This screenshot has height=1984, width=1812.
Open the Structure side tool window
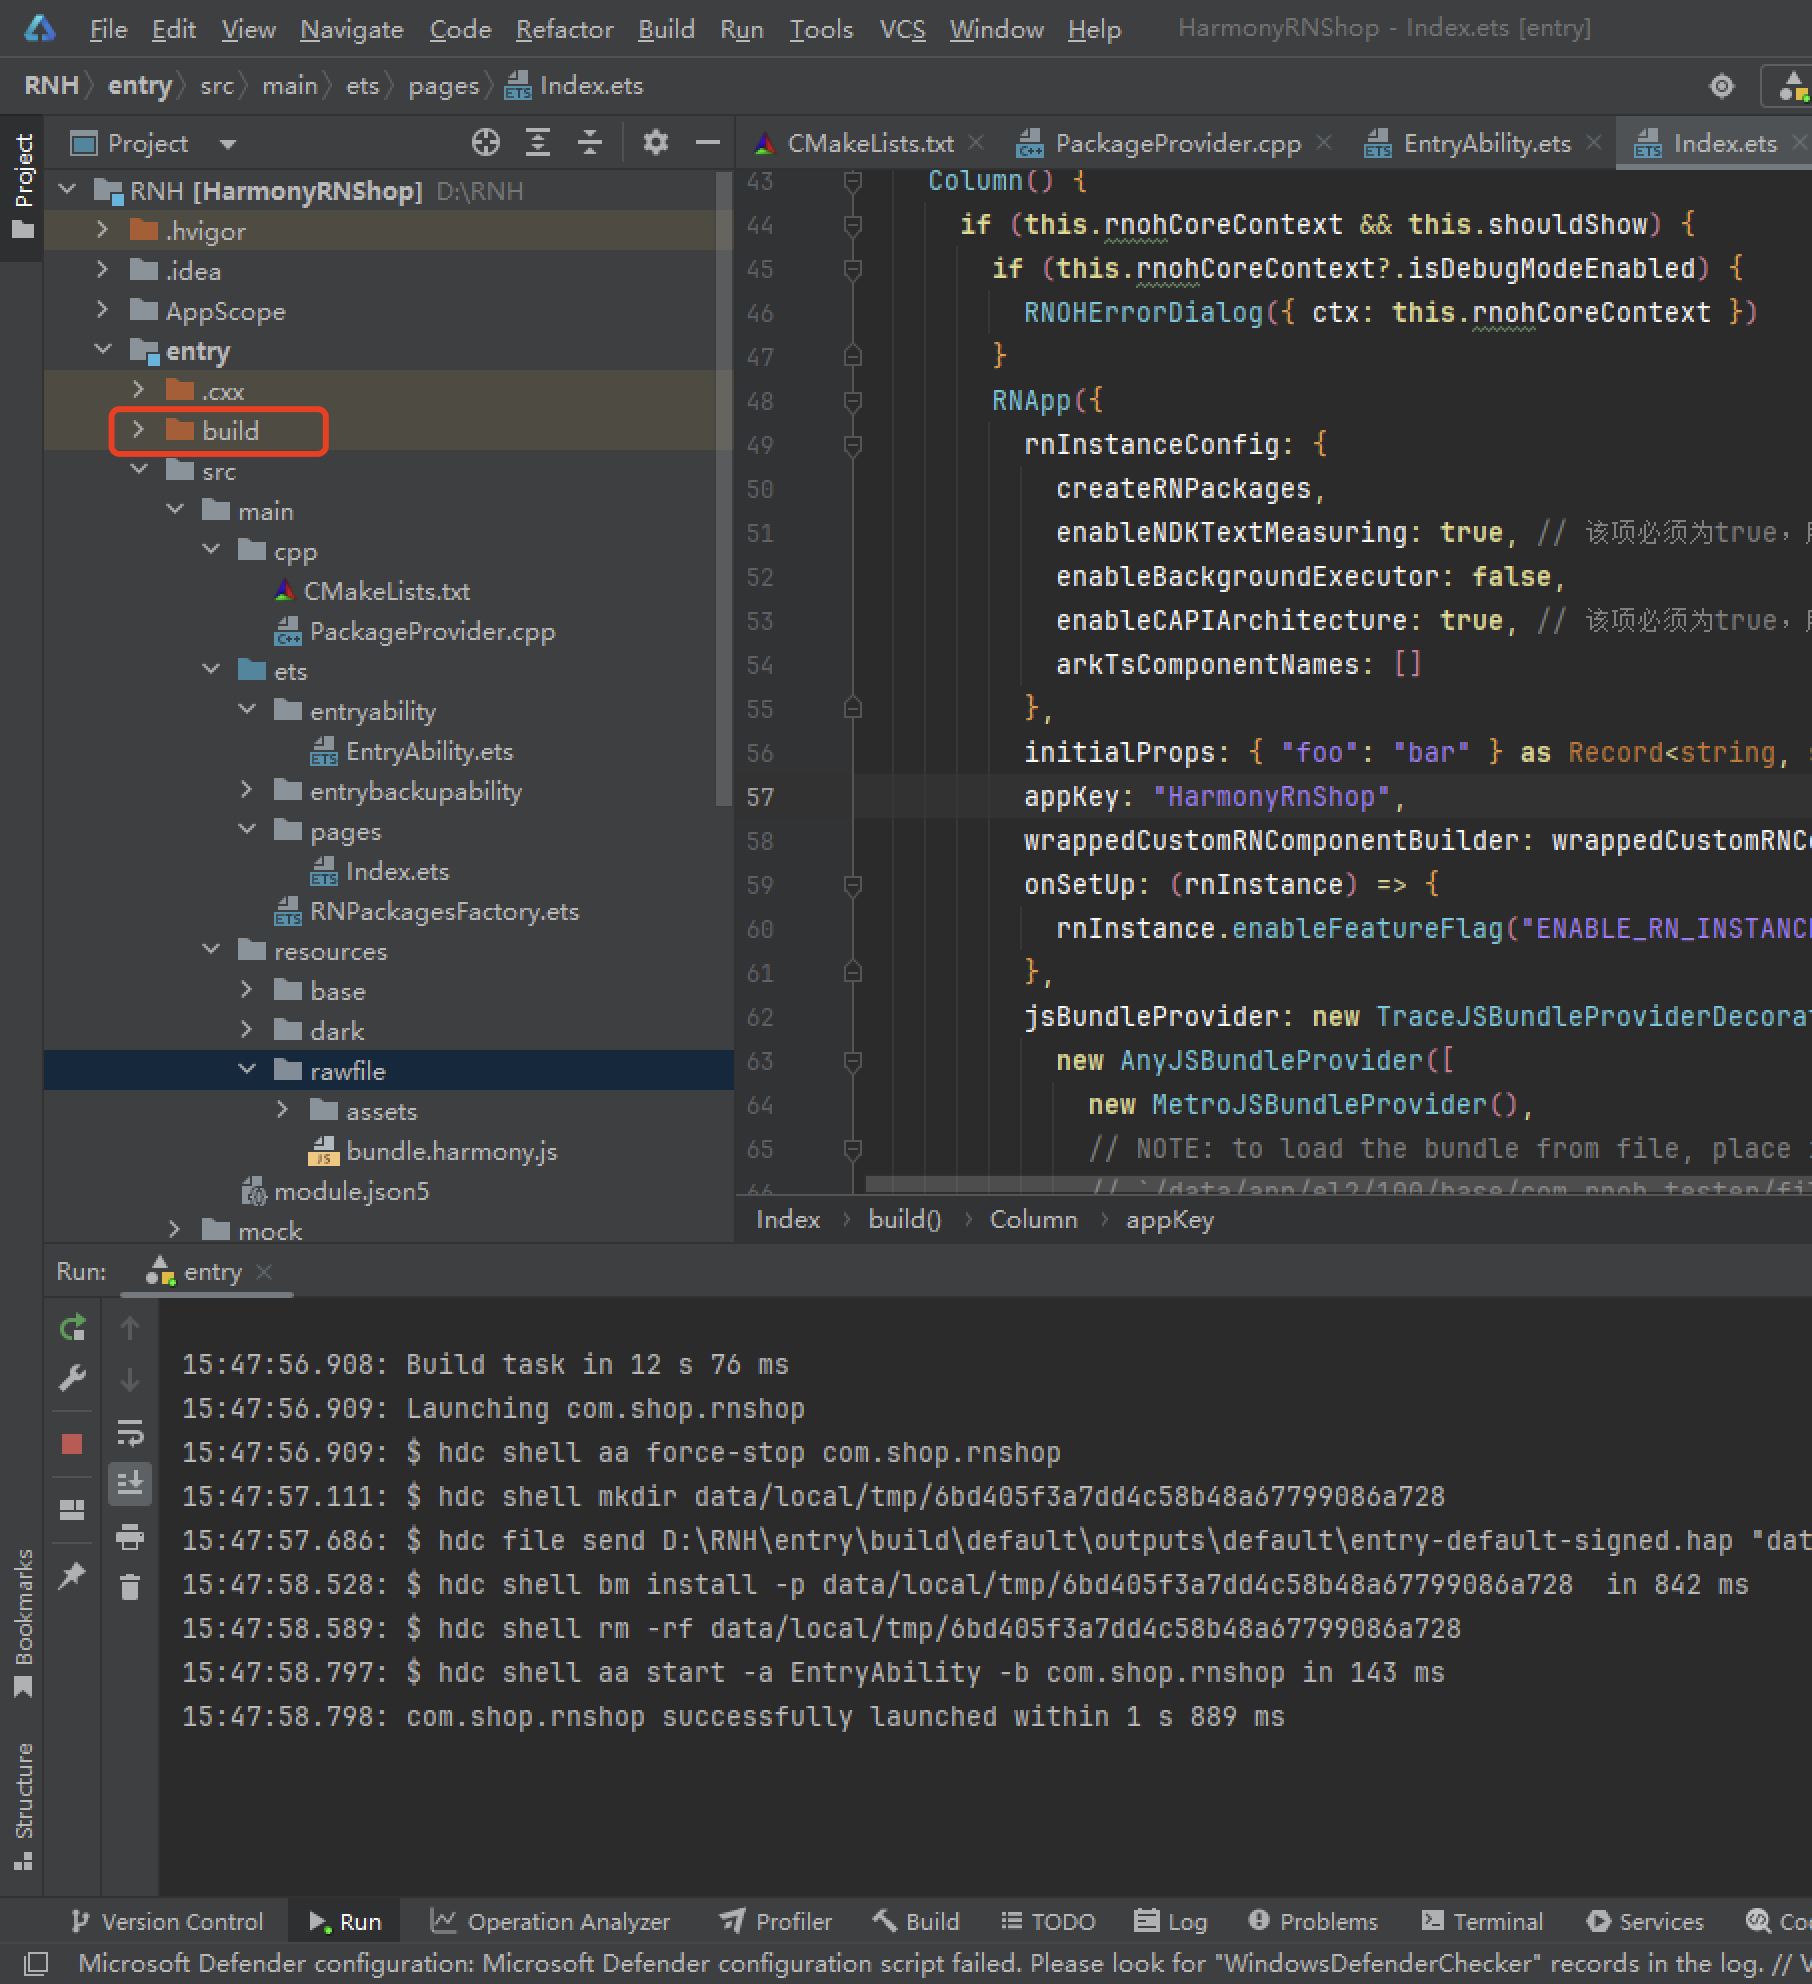click(23, 1806)
